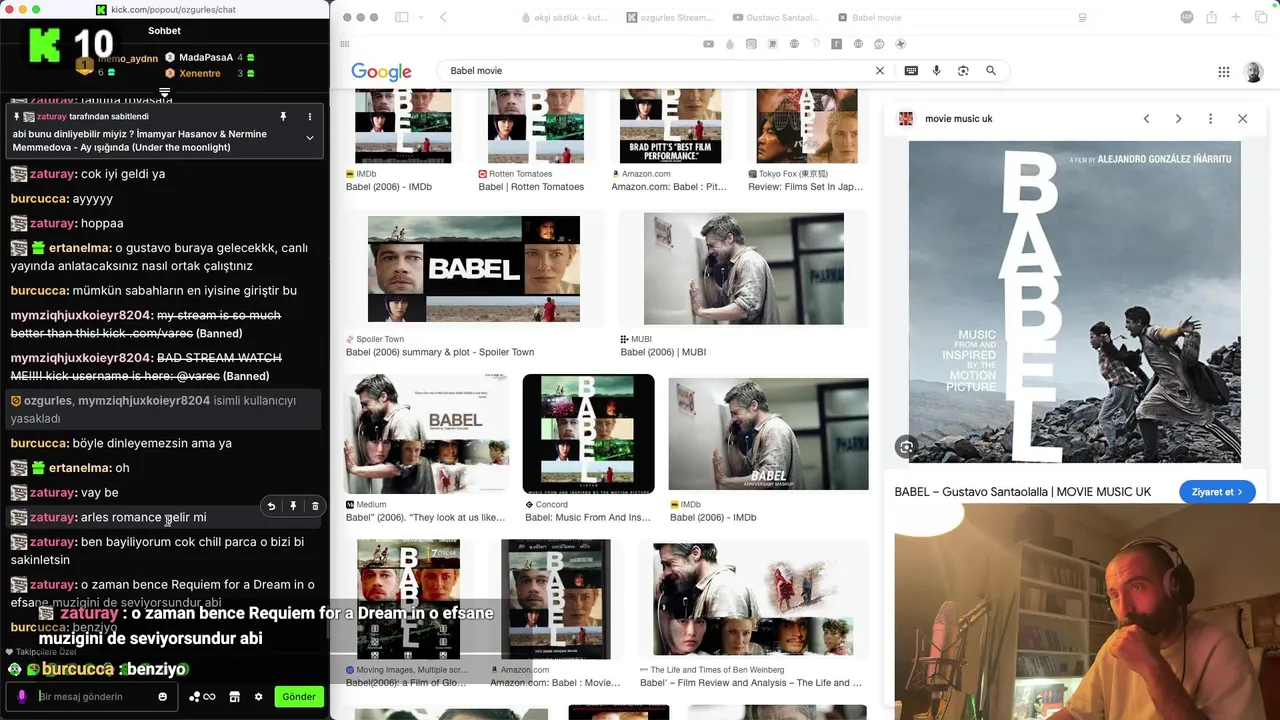Open the Instagram favorite in the bookmarks bar
This screenshot has height=720, width=1280.
click(x=751, y=44)
